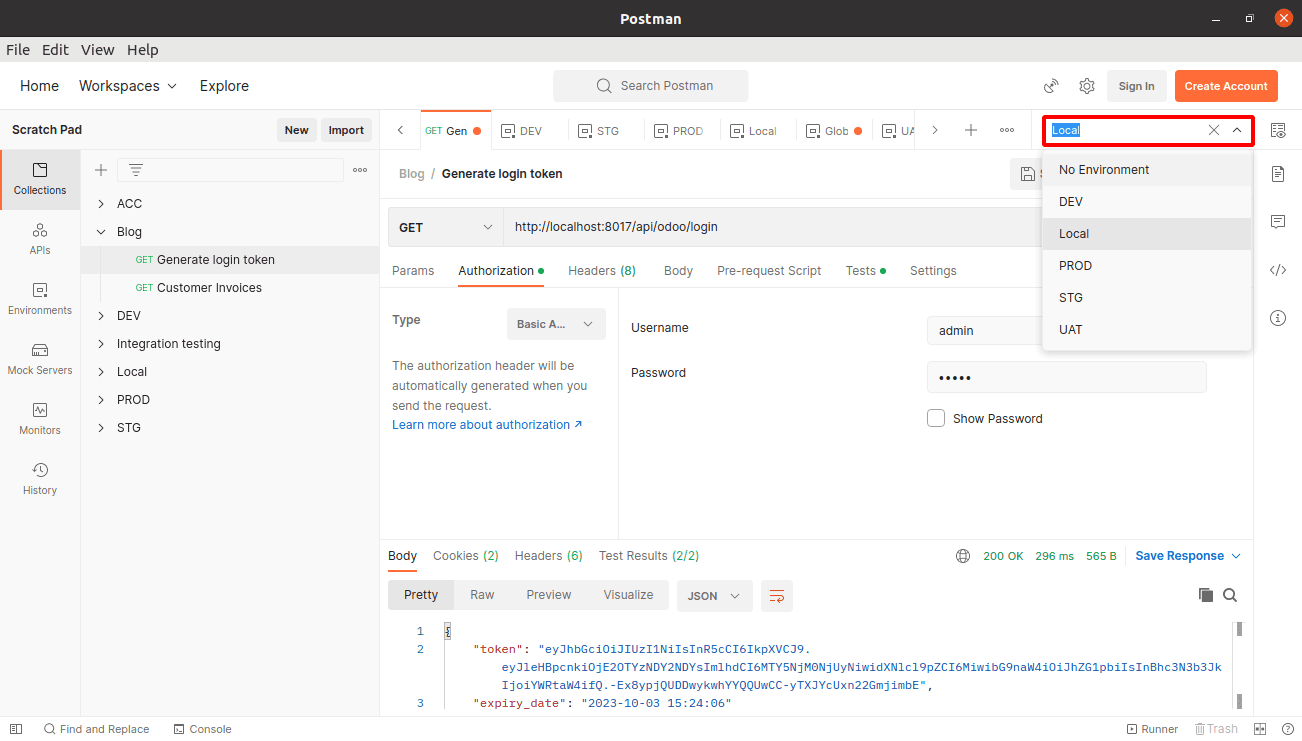Image resolution: width=1302 pixels, height=741 pixels.
Task: Click the Search Postman field
Action: 651,86
